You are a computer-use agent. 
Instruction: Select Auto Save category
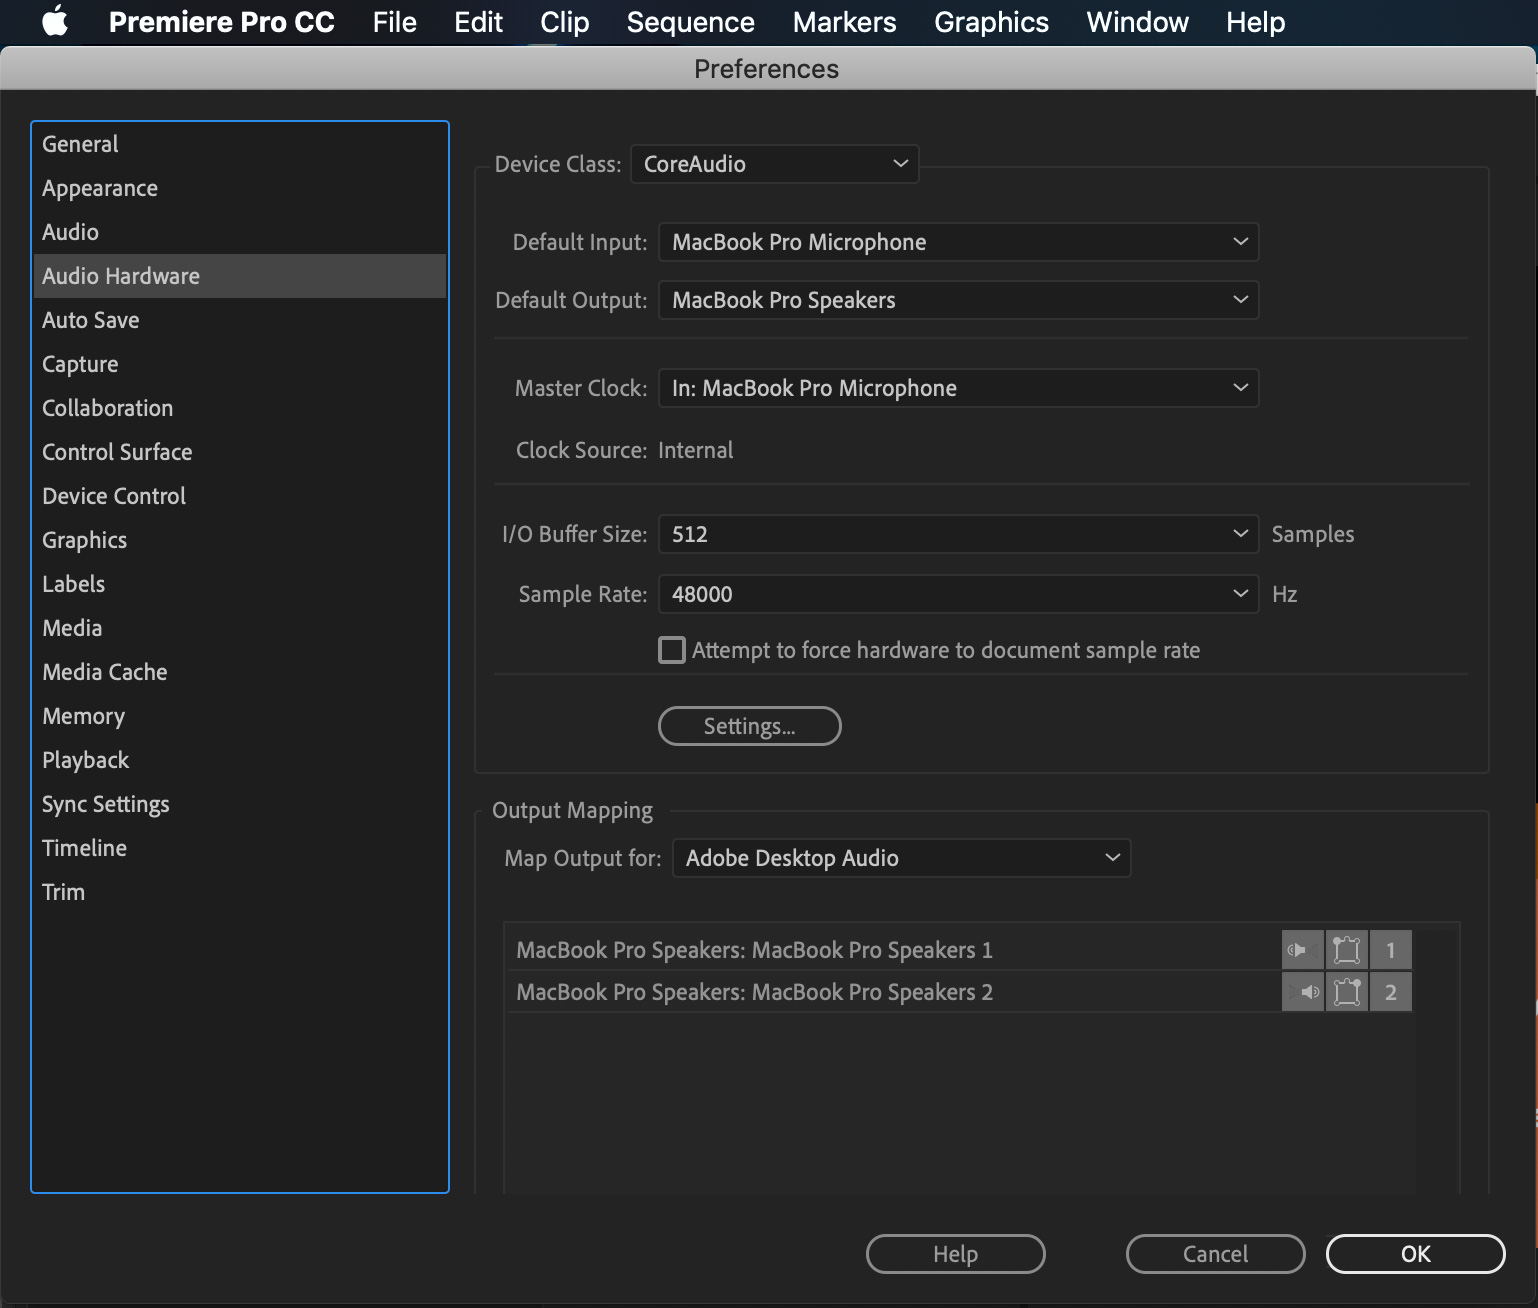[240, 320]
